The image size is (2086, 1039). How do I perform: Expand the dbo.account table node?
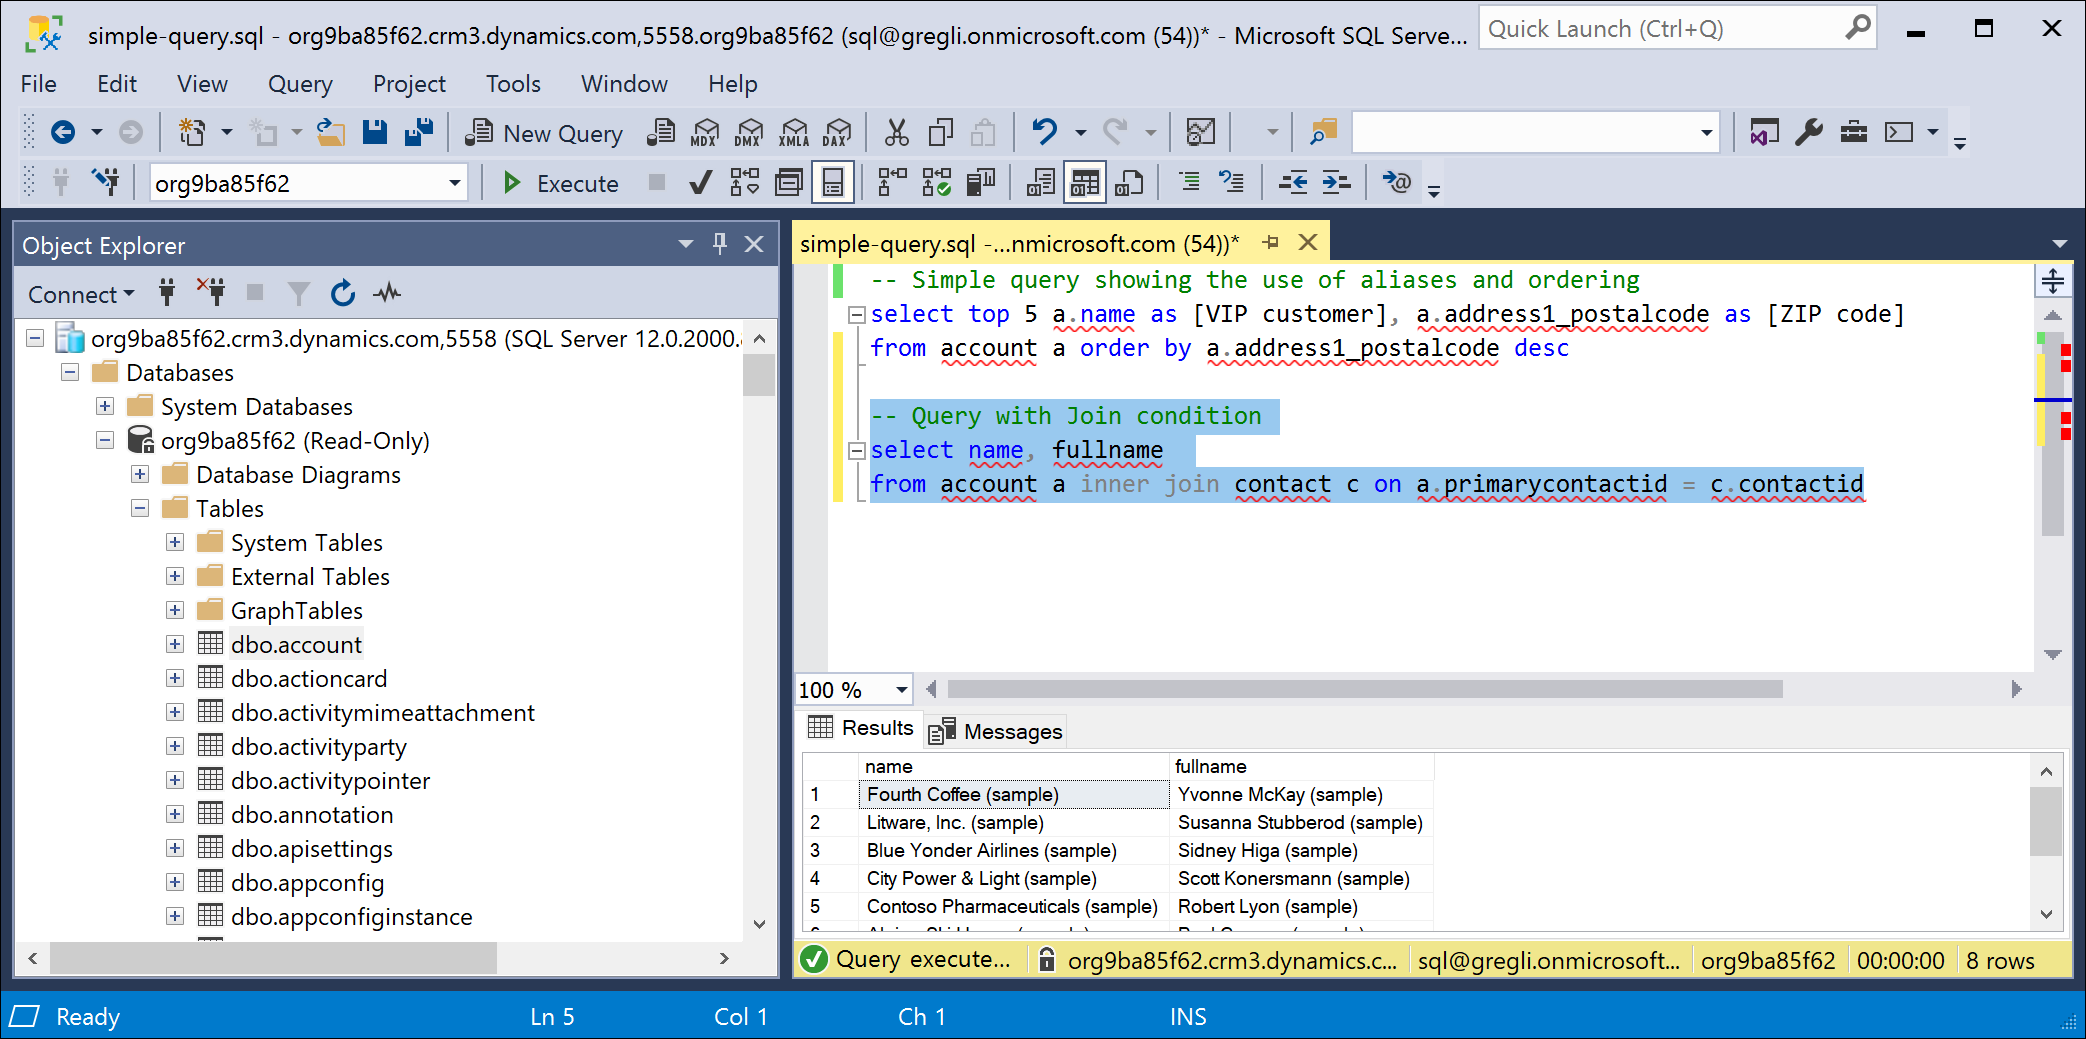pyautogui.click(x=175, y=645)
